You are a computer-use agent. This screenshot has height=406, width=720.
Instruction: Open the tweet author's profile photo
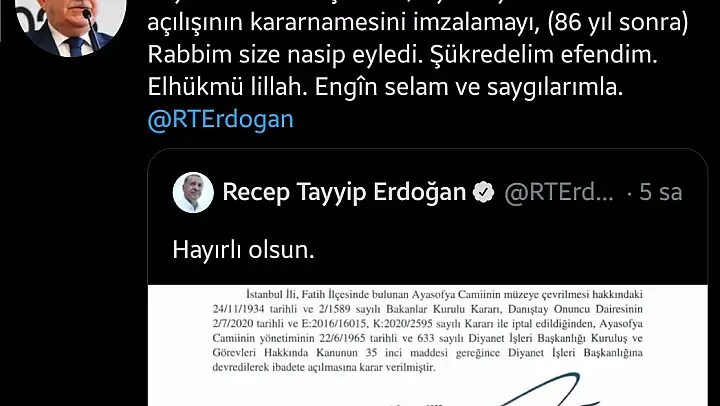click(x=70, y=23)
